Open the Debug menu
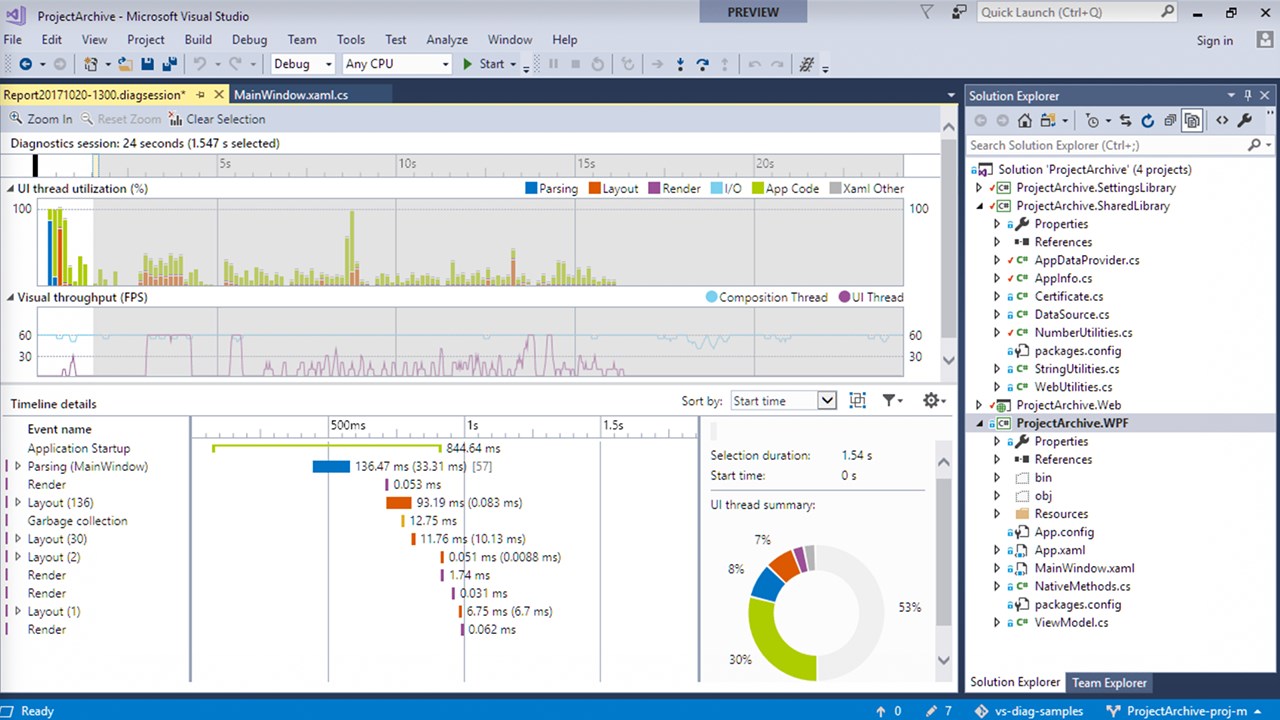This screenshot has width=1280, height=720. [250, 40]
